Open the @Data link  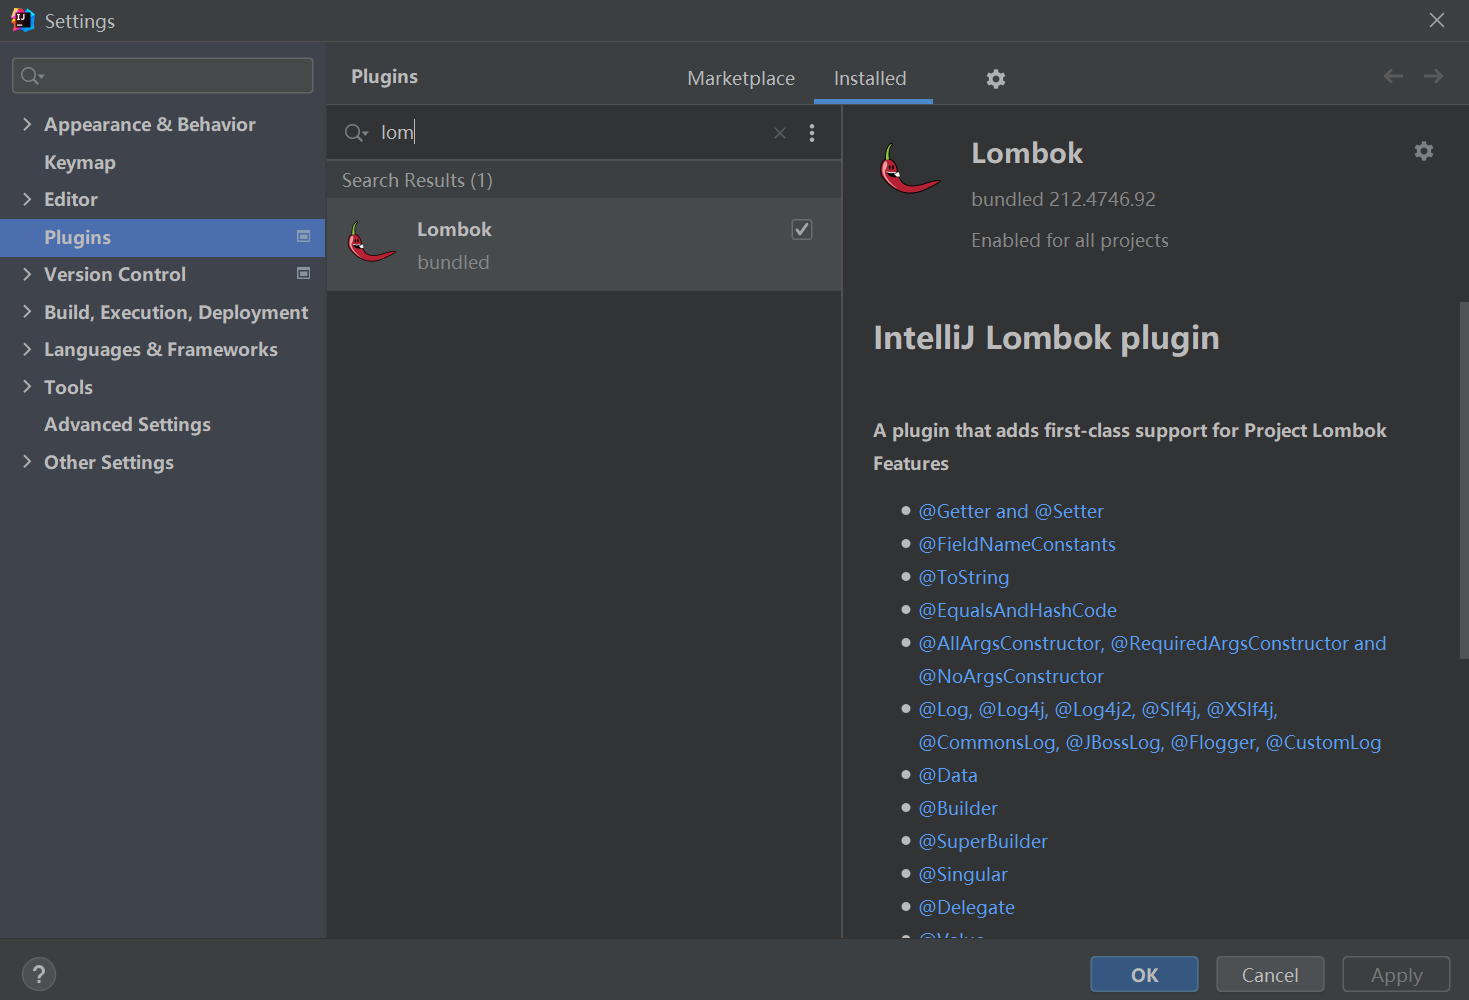click(948, 775)
